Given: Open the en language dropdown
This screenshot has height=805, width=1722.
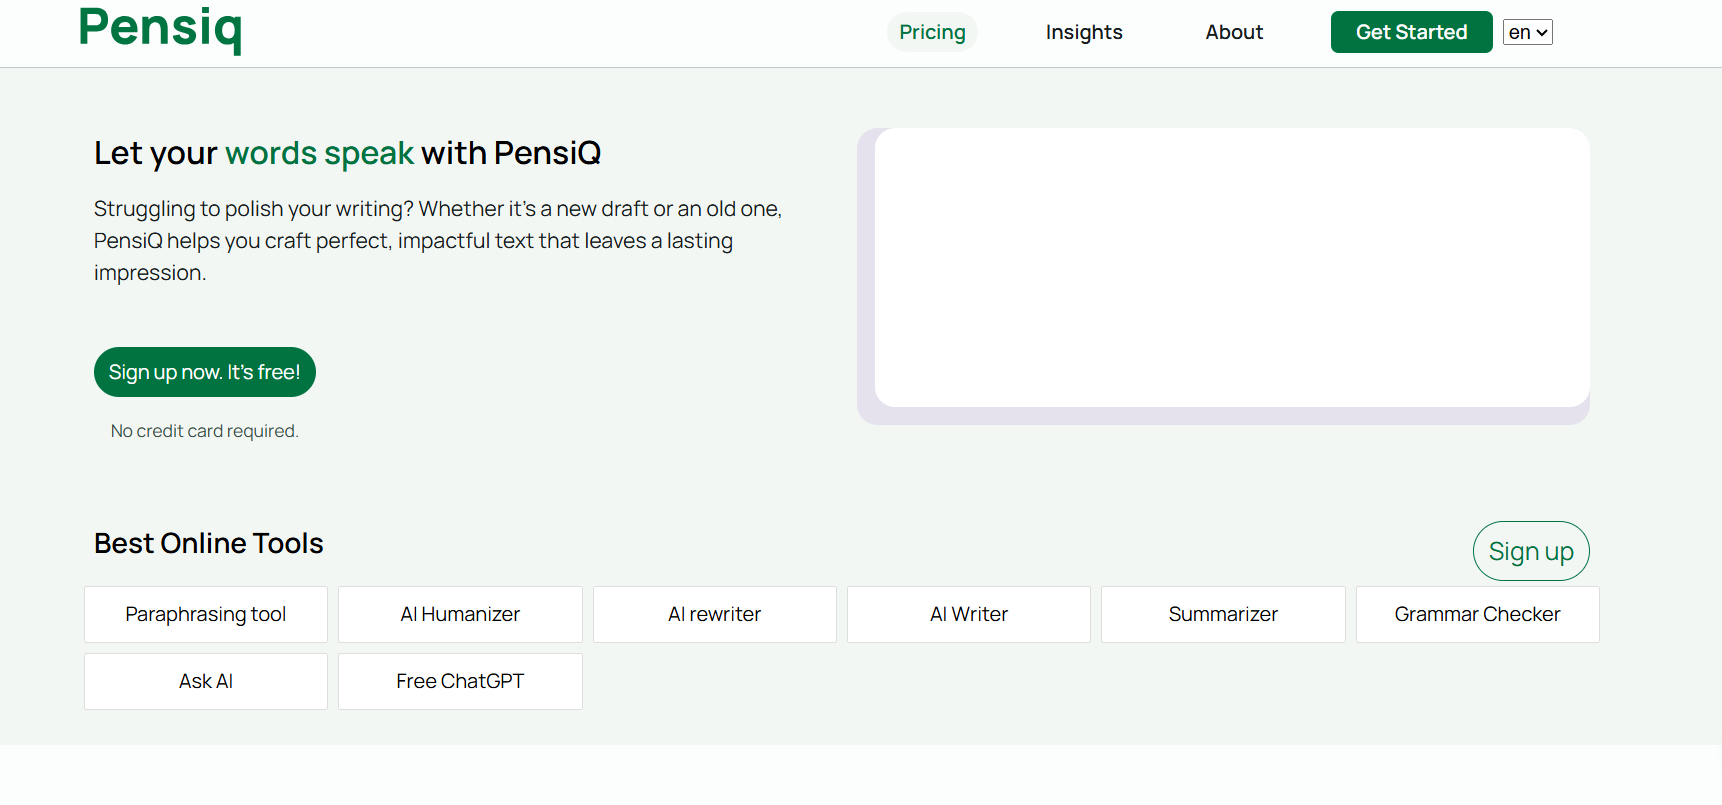Looking at the screenshot, I should coord(1527,32).
